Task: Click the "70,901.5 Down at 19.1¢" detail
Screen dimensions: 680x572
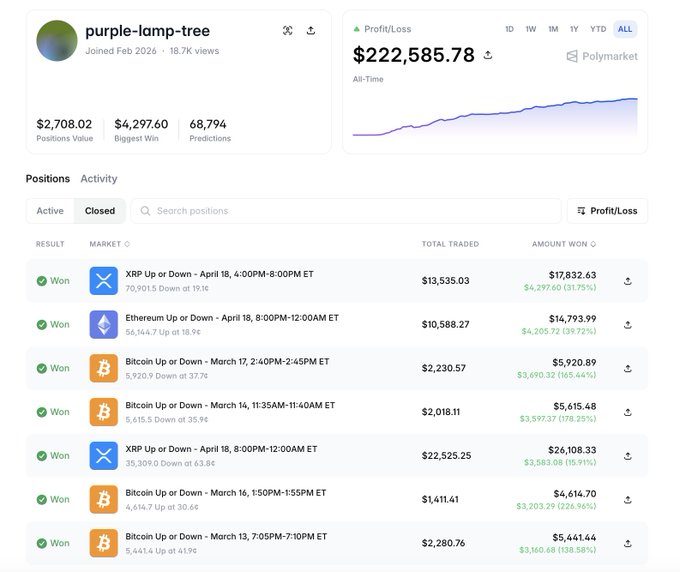Action: [167, 288]
